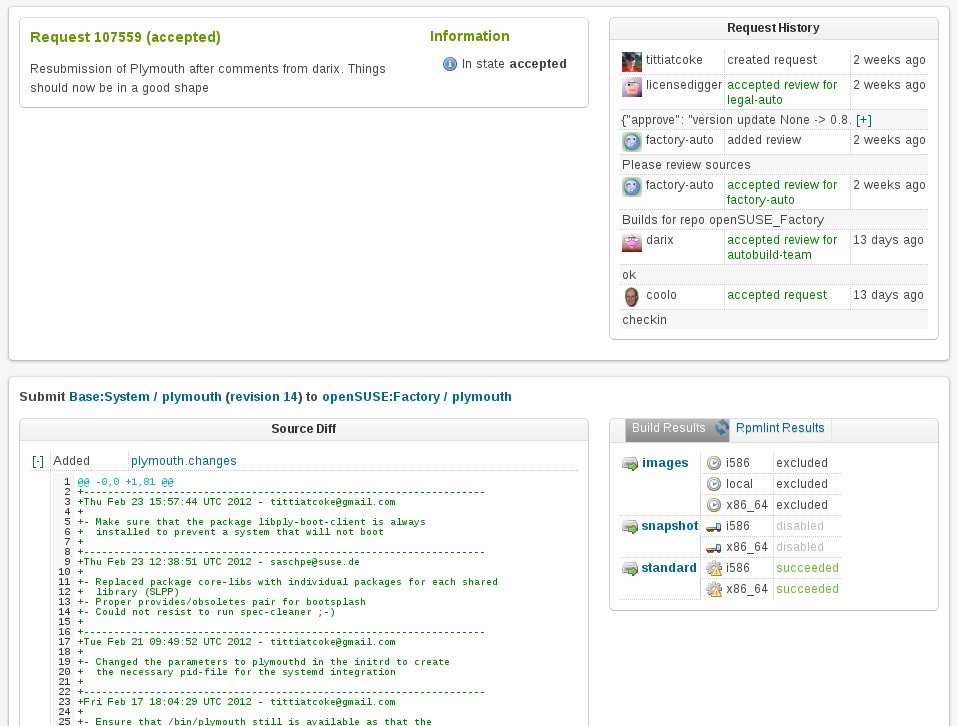Click the clock icon for images i586
Image resolution: width=957 pixels, height=726 pixels.
(x=713, y=463)
